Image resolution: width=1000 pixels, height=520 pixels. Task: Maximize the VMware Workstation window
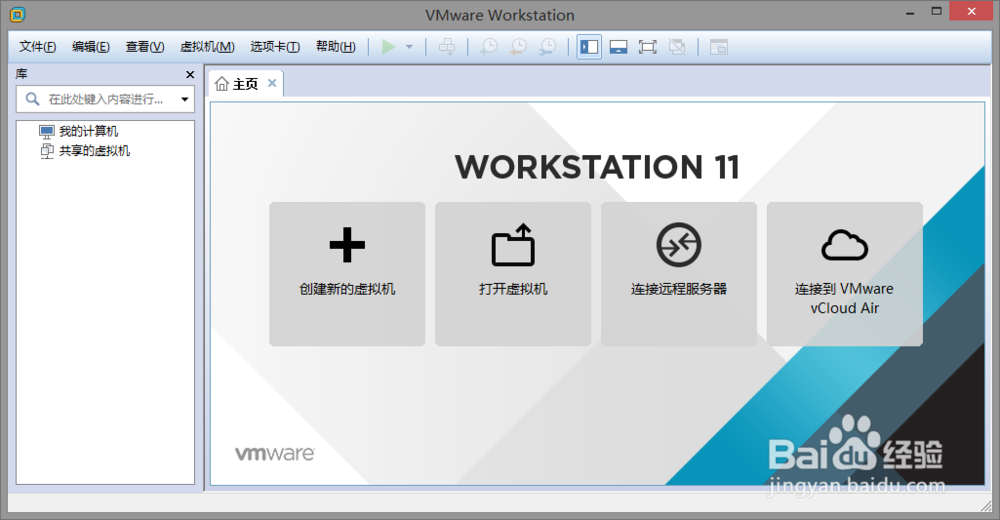936,11
